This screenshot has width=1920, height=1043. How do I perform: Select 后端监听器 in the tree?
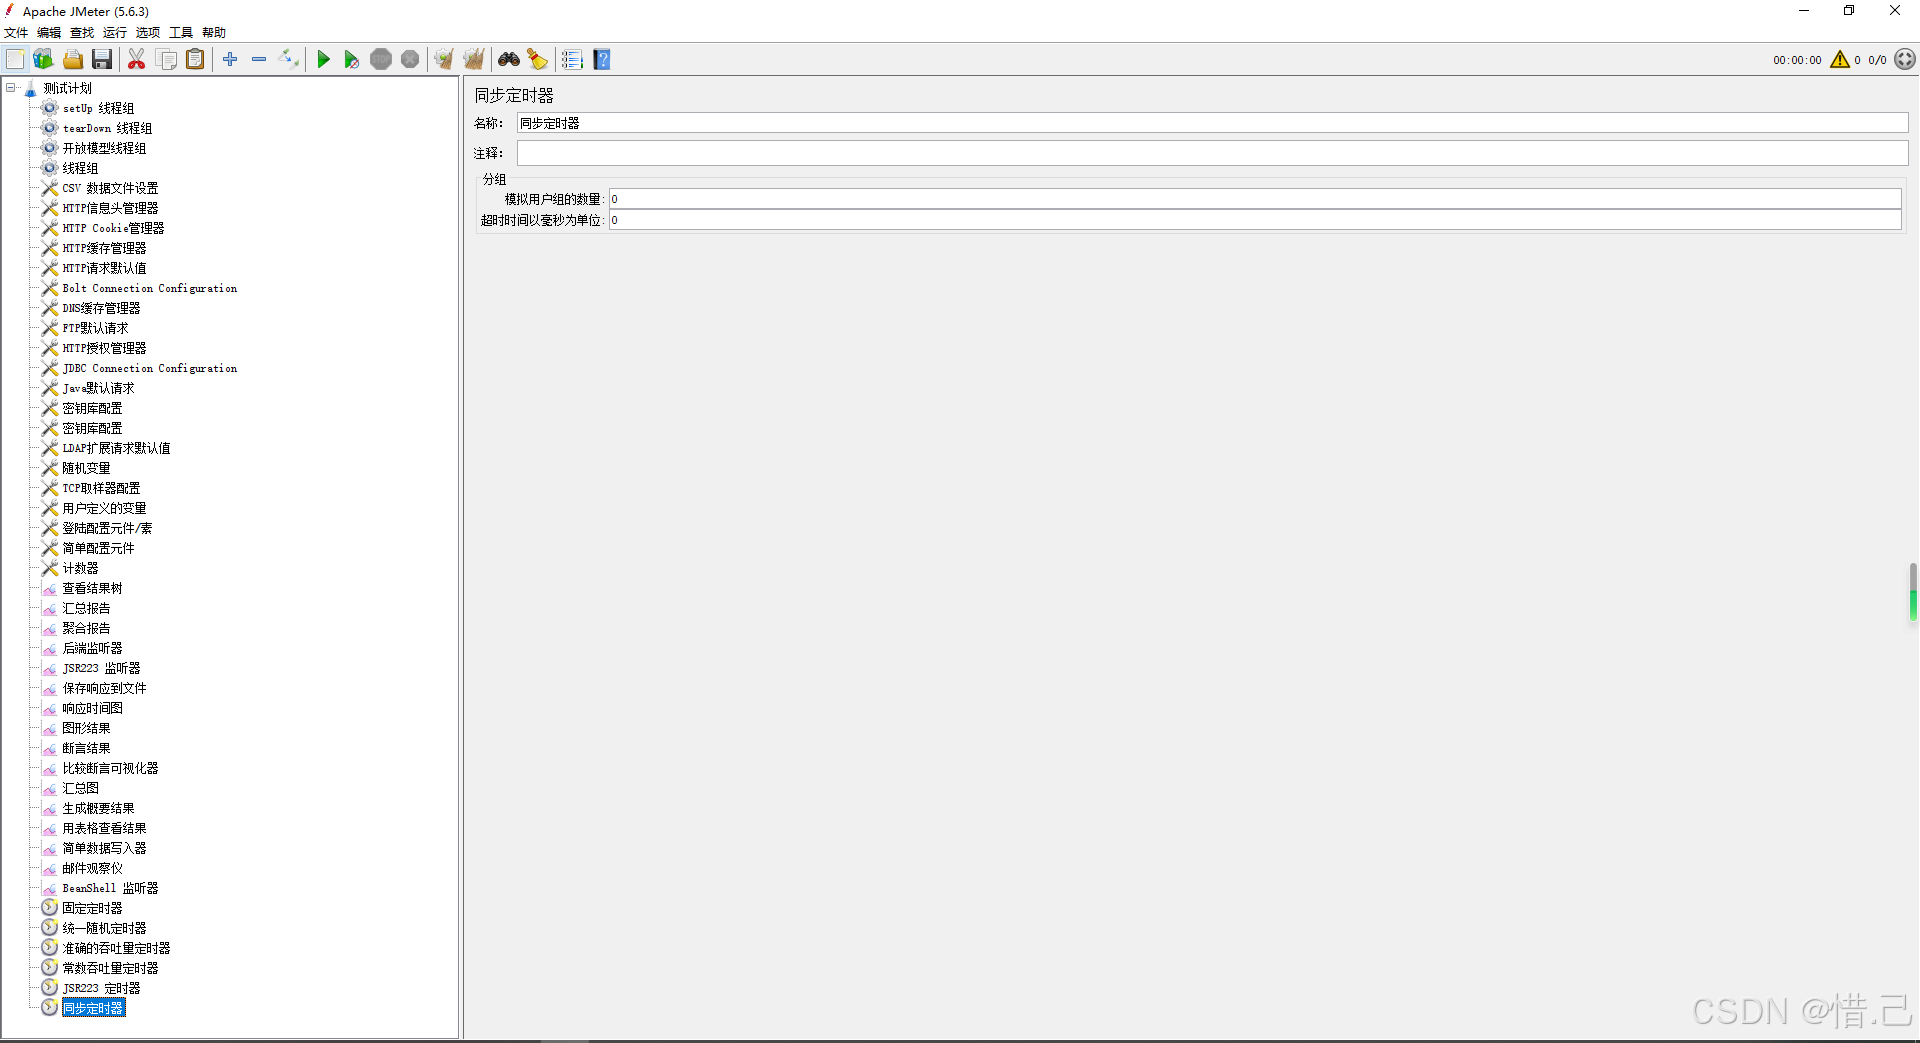(92, 648)
